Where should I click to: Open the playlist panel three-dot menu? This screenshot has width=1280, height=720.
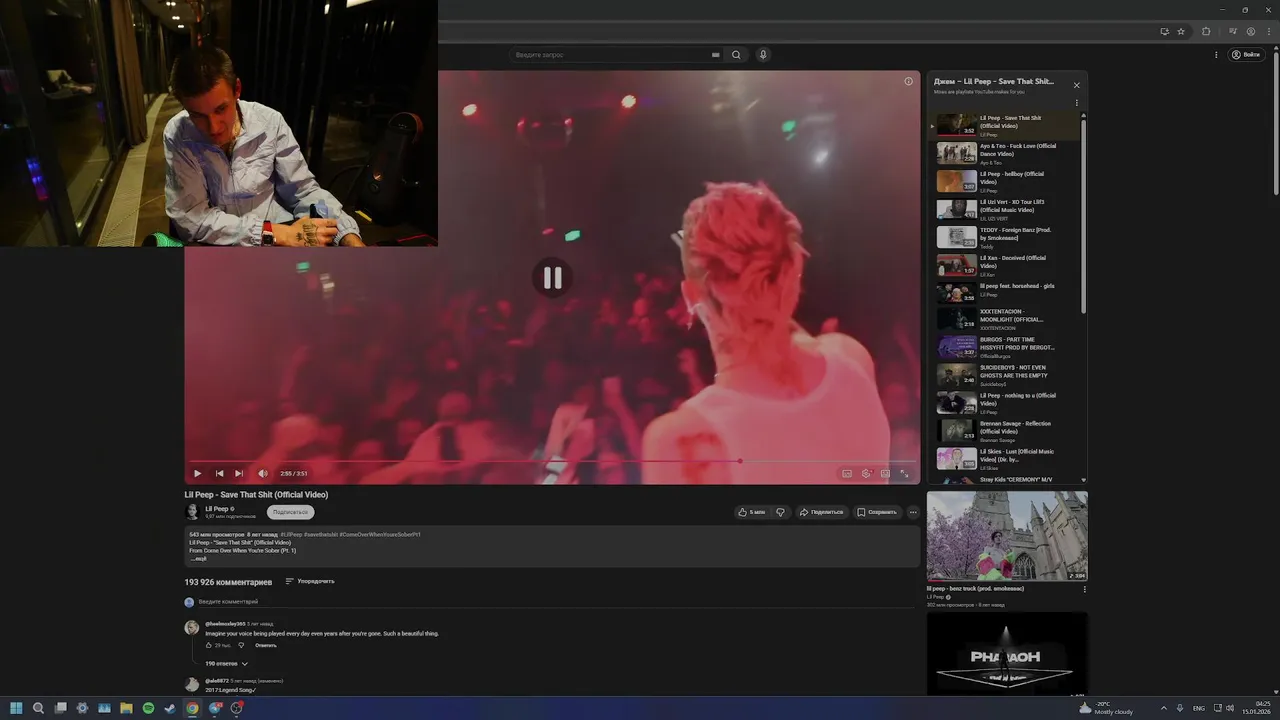[x=1076, y=103]
